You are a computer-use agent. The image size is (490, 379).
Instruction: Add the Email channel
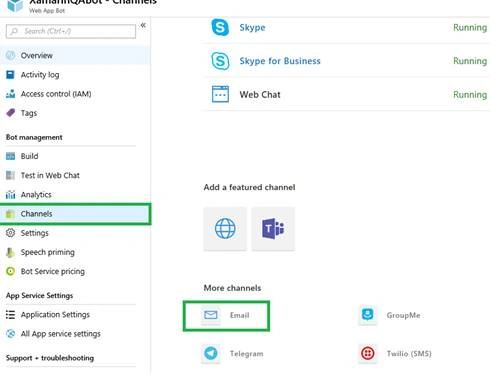(x=226, y=316)
